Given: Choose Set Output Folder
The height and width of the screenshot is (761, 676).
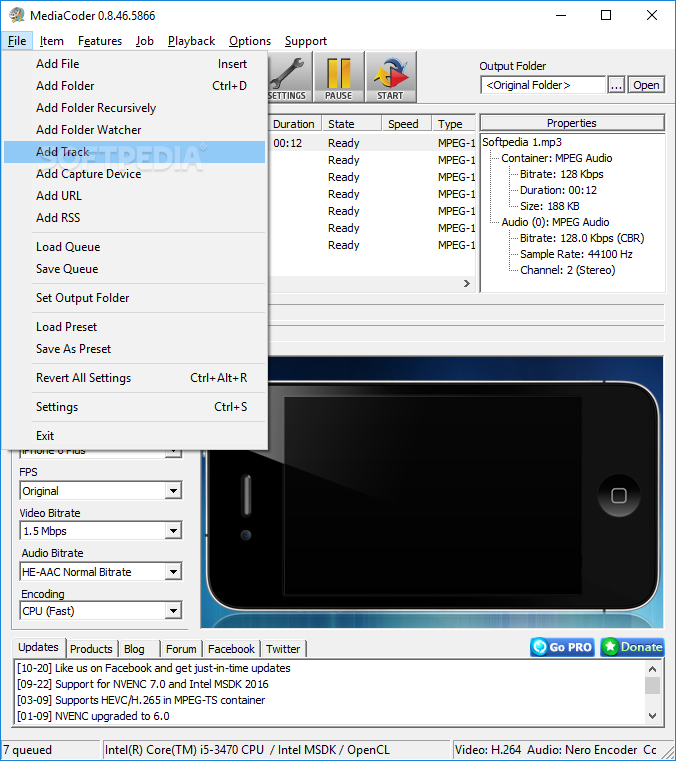Looking at the screenshot, I should 134,298.
